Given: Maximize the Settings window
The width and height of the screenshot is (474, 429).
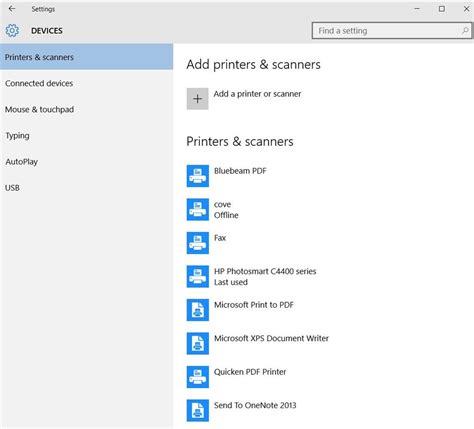Looking at the screenshot, I should click(x=442, y=9).
